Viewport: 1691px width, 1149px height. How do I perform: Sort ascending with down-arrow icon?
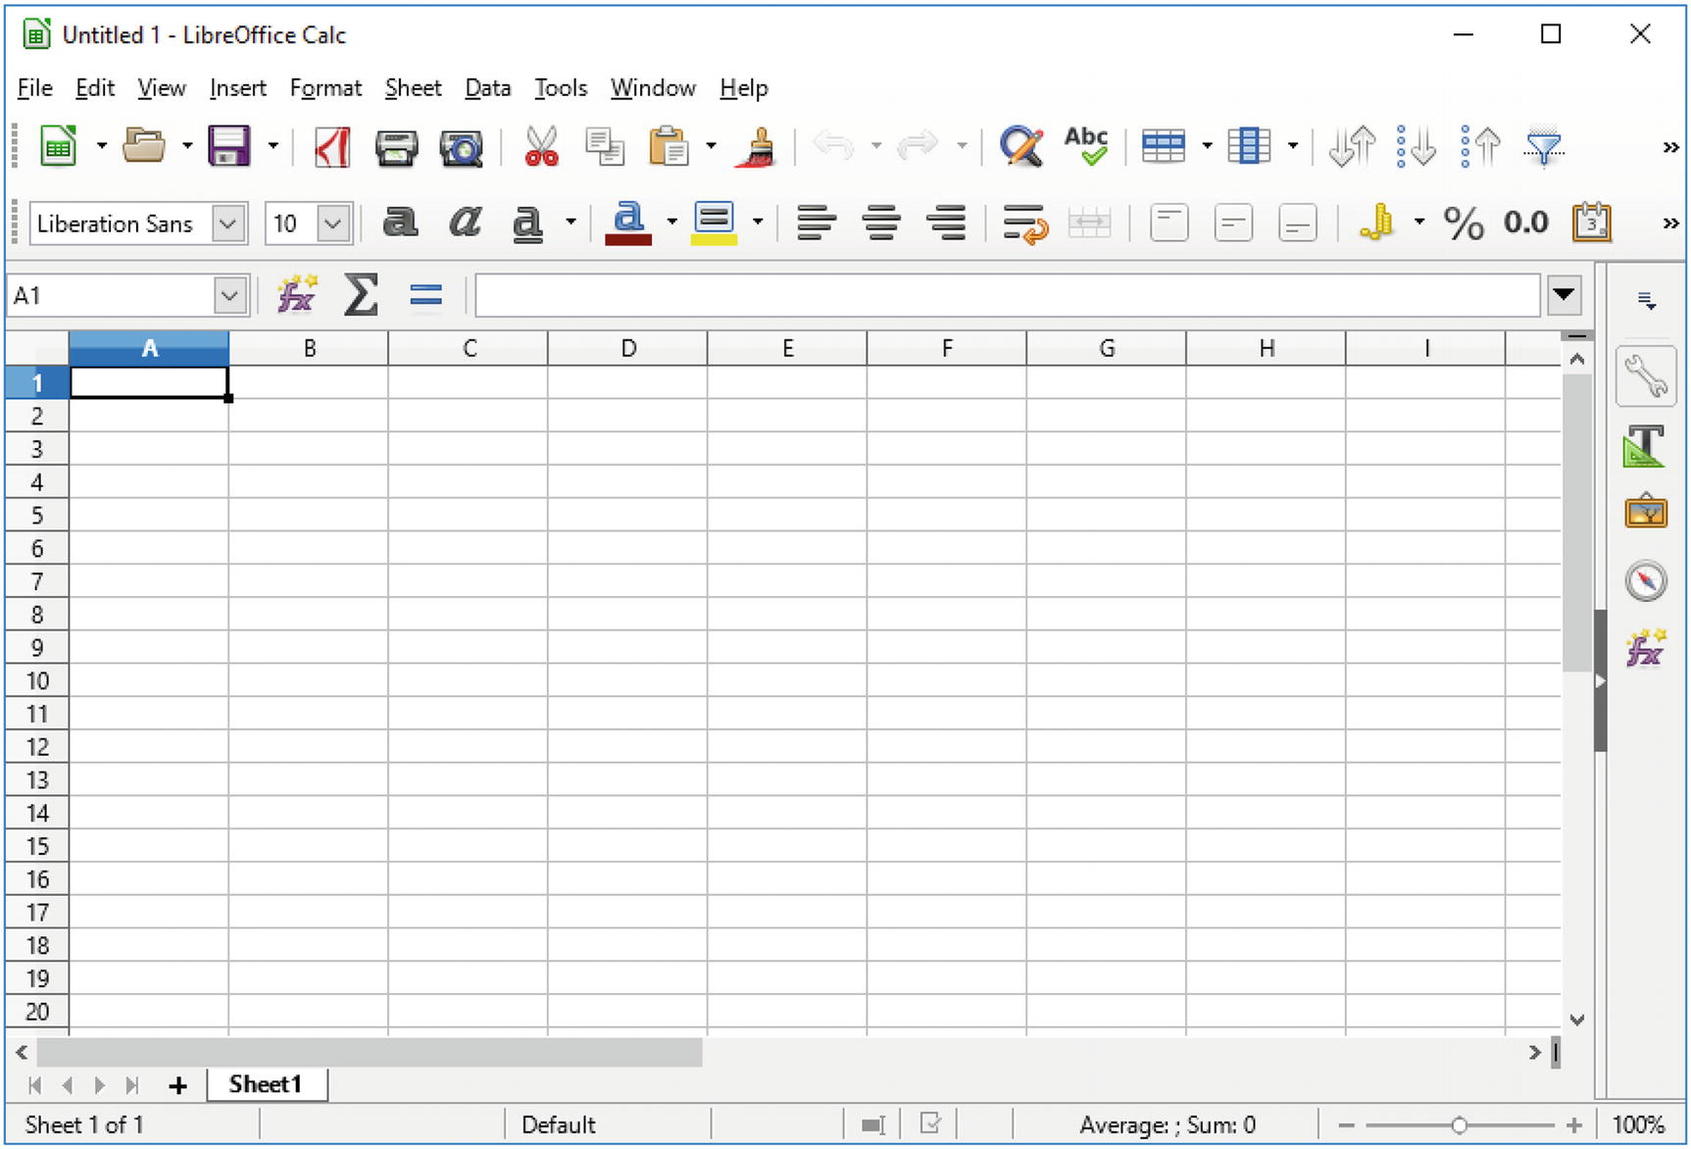[1416, 146]
